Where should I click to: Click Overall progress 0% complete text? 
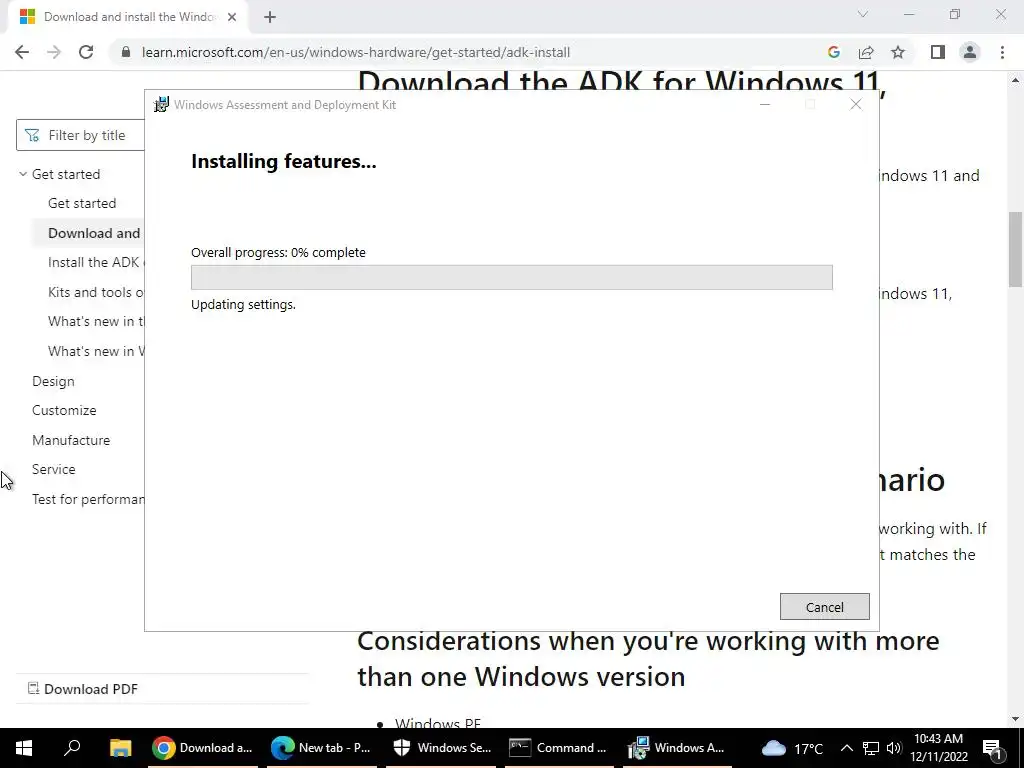pyautogui.click(x=278, y=253)
